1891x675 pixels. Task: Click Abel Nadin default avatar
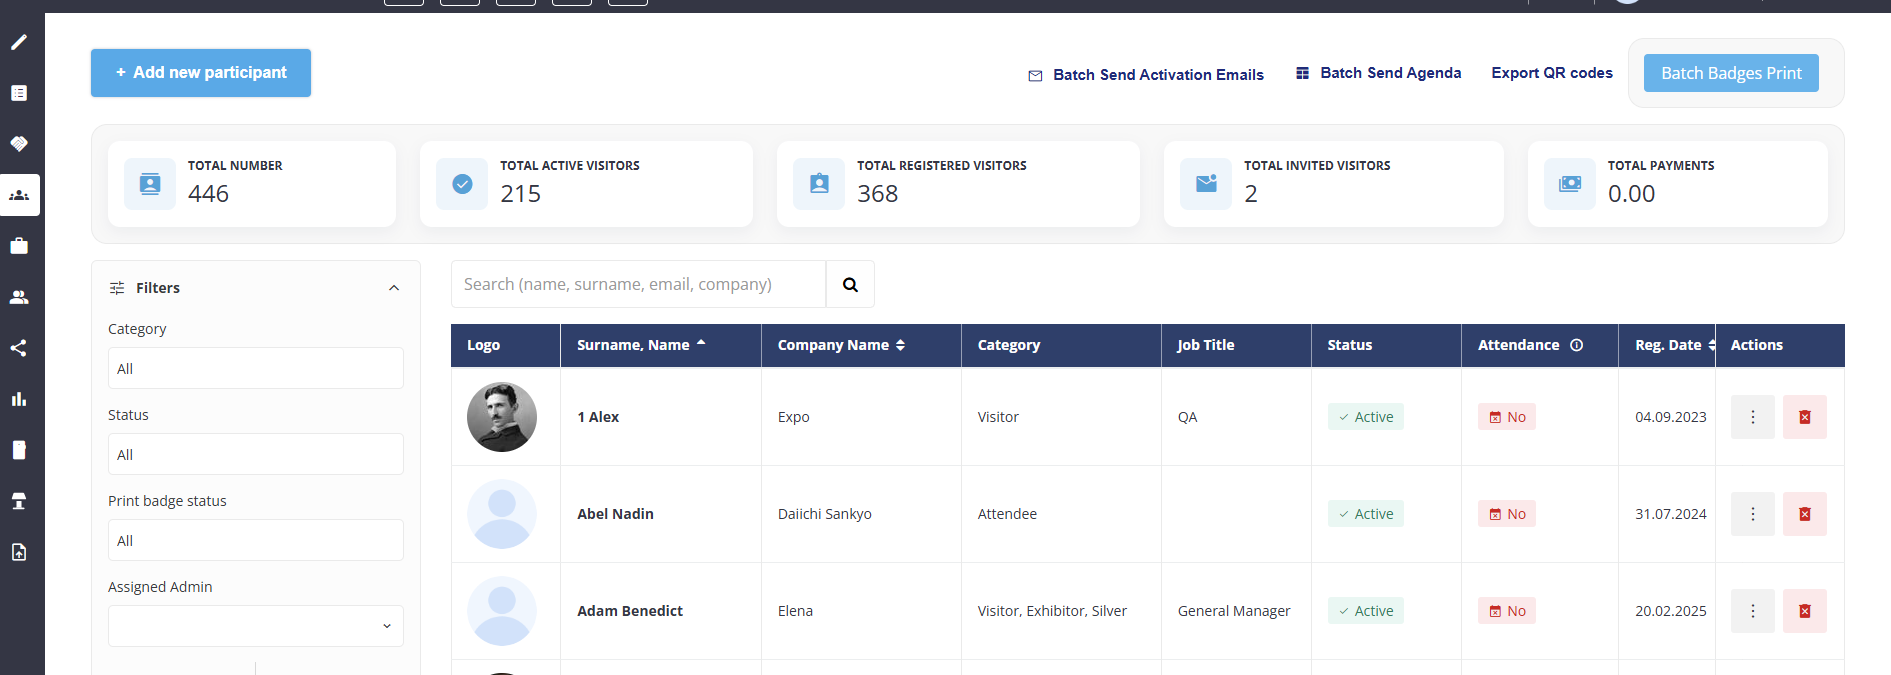click(x=502, y=514)
